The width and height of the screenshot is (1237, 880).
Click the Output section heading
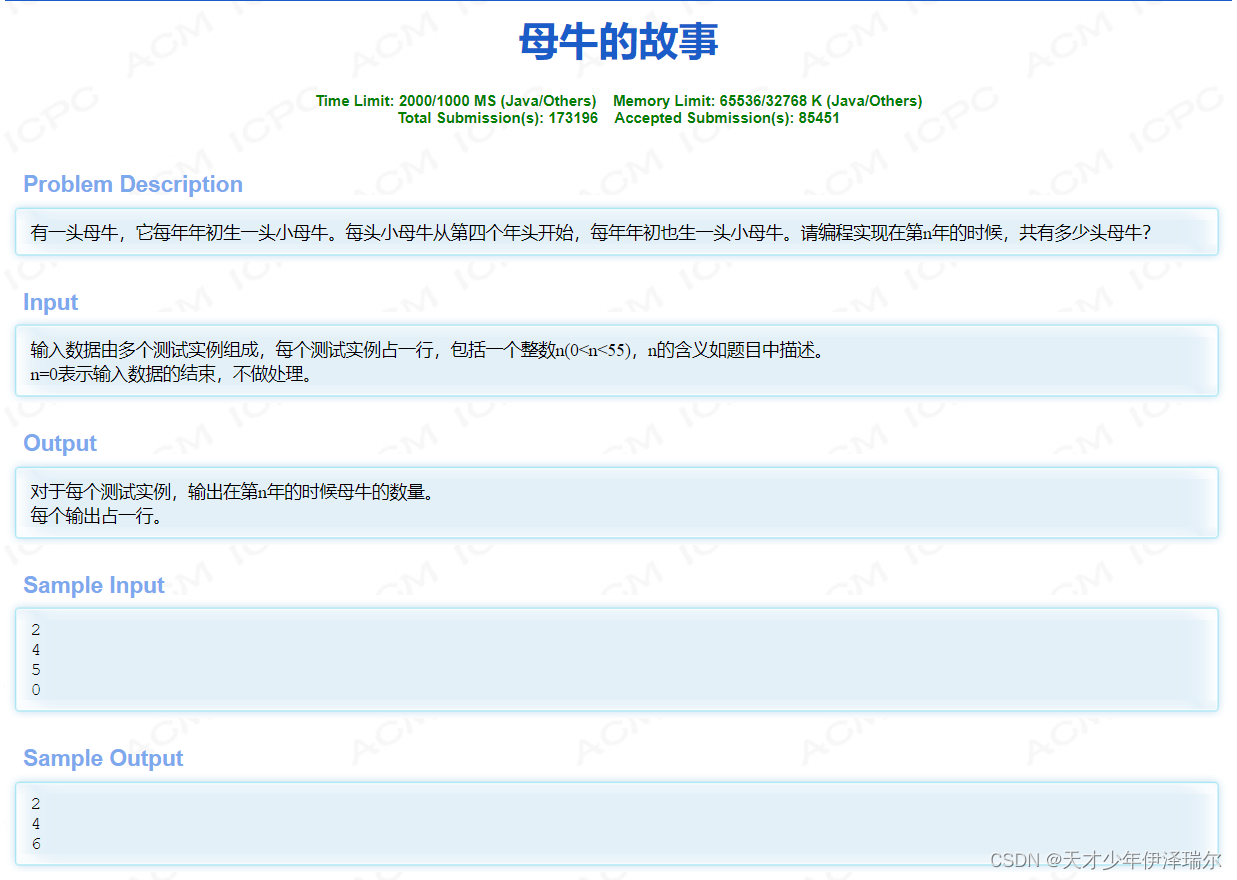60,443
